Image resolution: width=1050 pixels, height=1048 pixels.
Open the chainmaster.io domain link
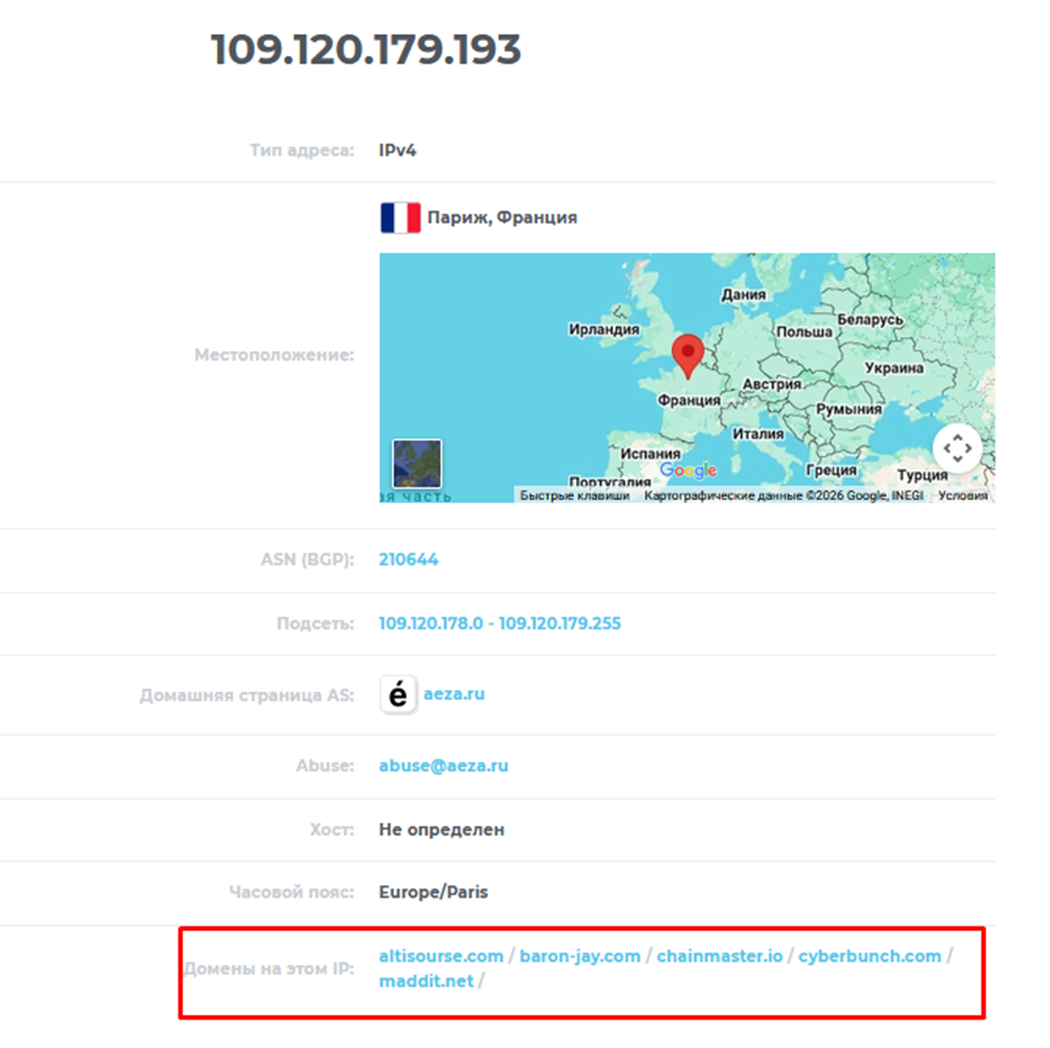coord(719,956)
